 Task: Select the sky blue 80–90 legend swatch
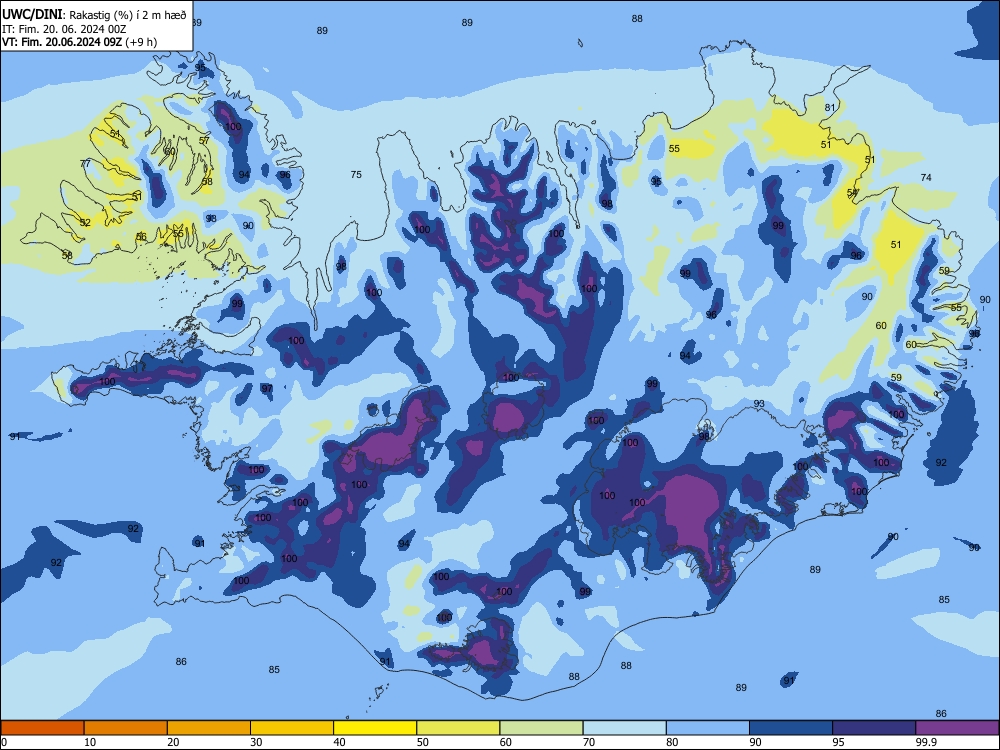[x=708, y=728]
